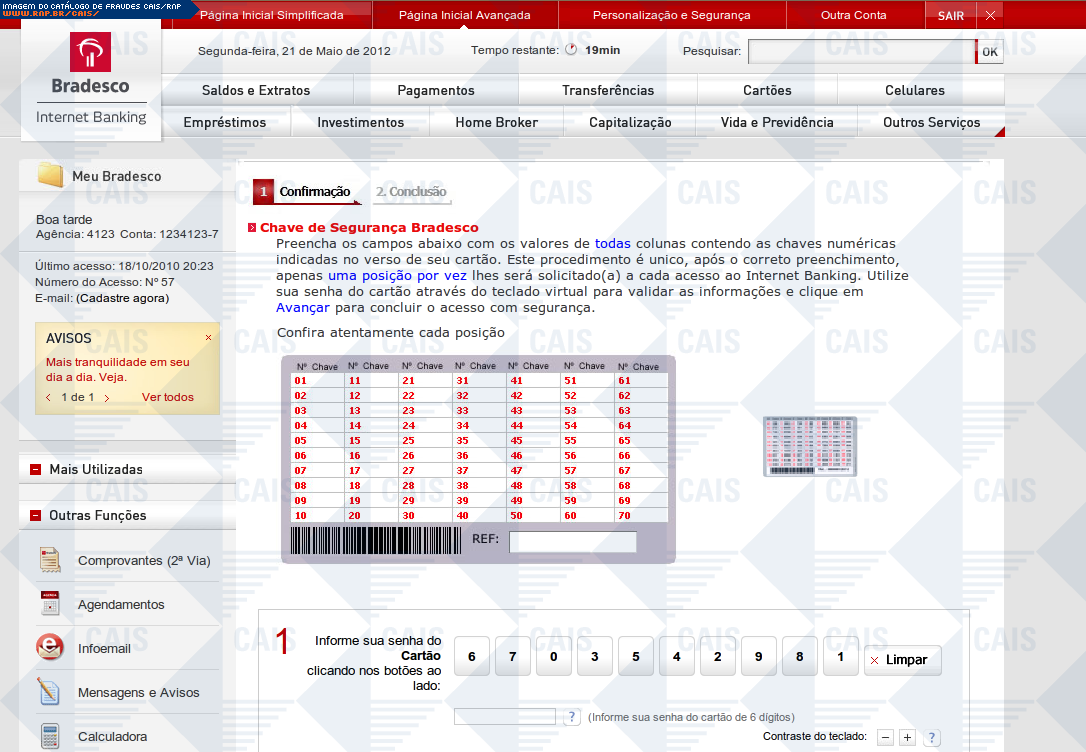Click the Comprovantes (2ª Via) icon
Screen dimensions: 1086x752
(x=50, y=560)
